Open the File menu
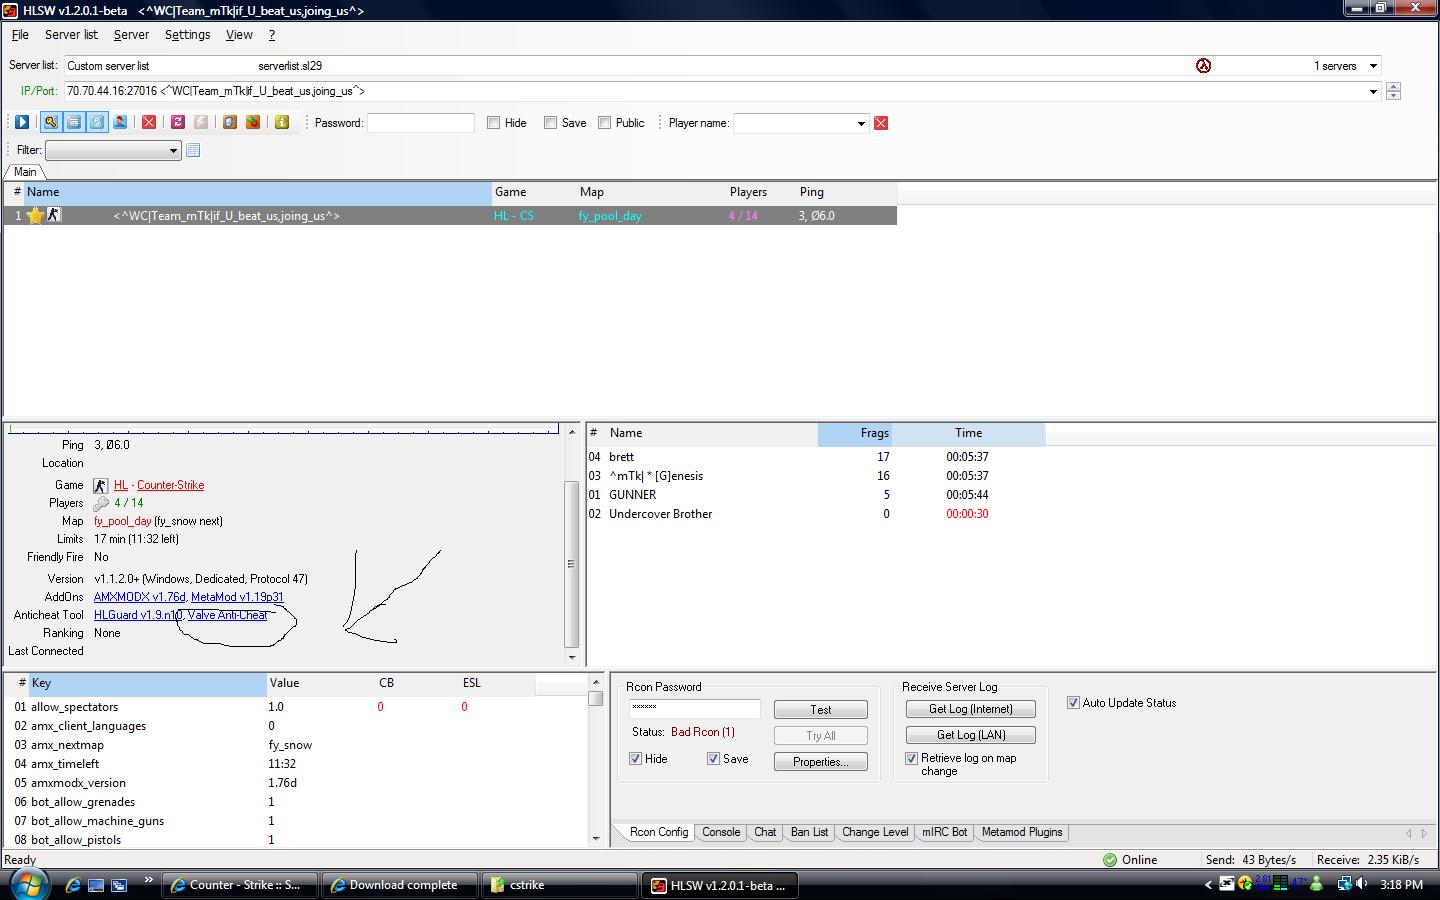Image resolution: width=1440 pixels, height=900 pixels. tap(20, 35)
